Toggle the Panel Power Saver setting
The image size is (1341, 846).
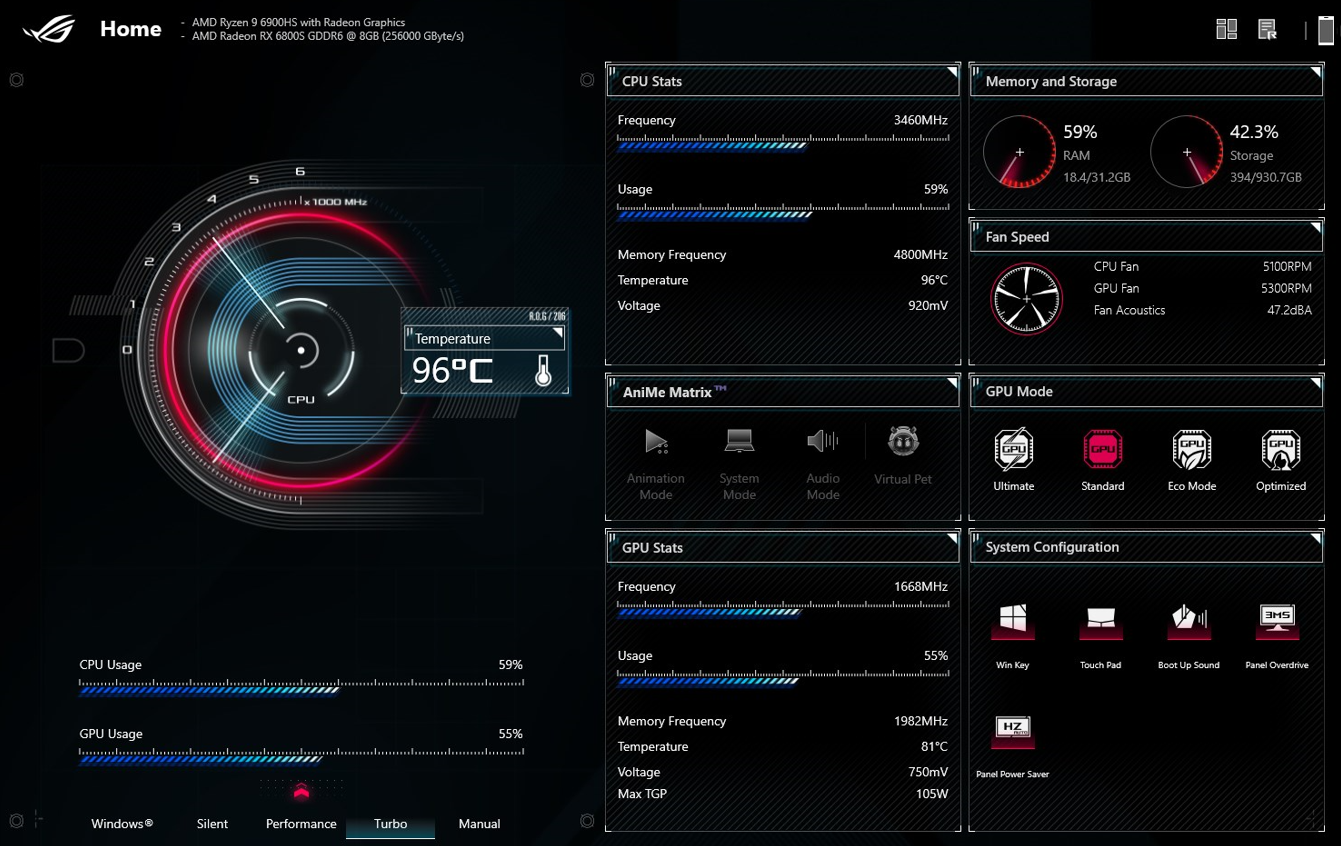(1012, 731)
